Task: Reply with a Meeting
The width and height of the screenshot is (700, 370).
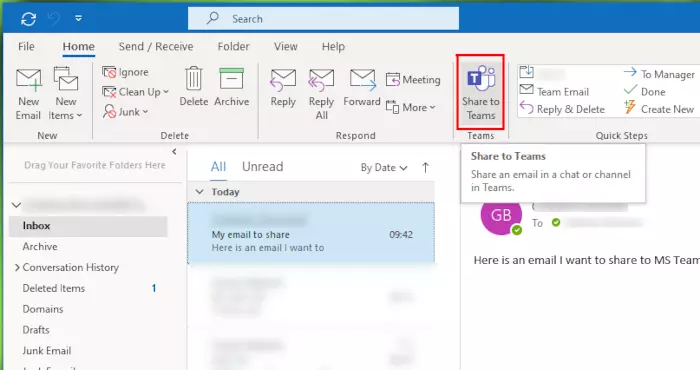Action: 413,79
